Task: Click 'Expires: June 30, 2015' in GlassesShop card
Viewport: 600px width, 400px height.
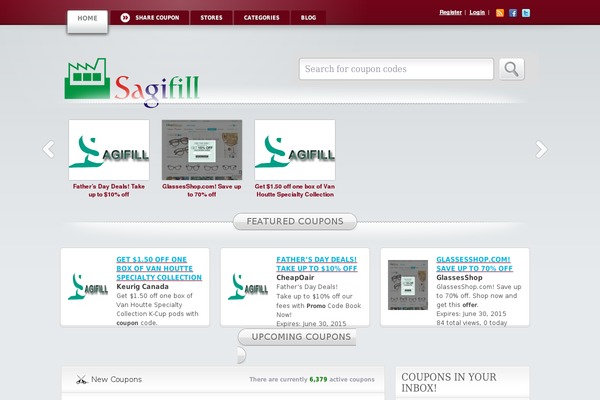Action: point(471,313)
